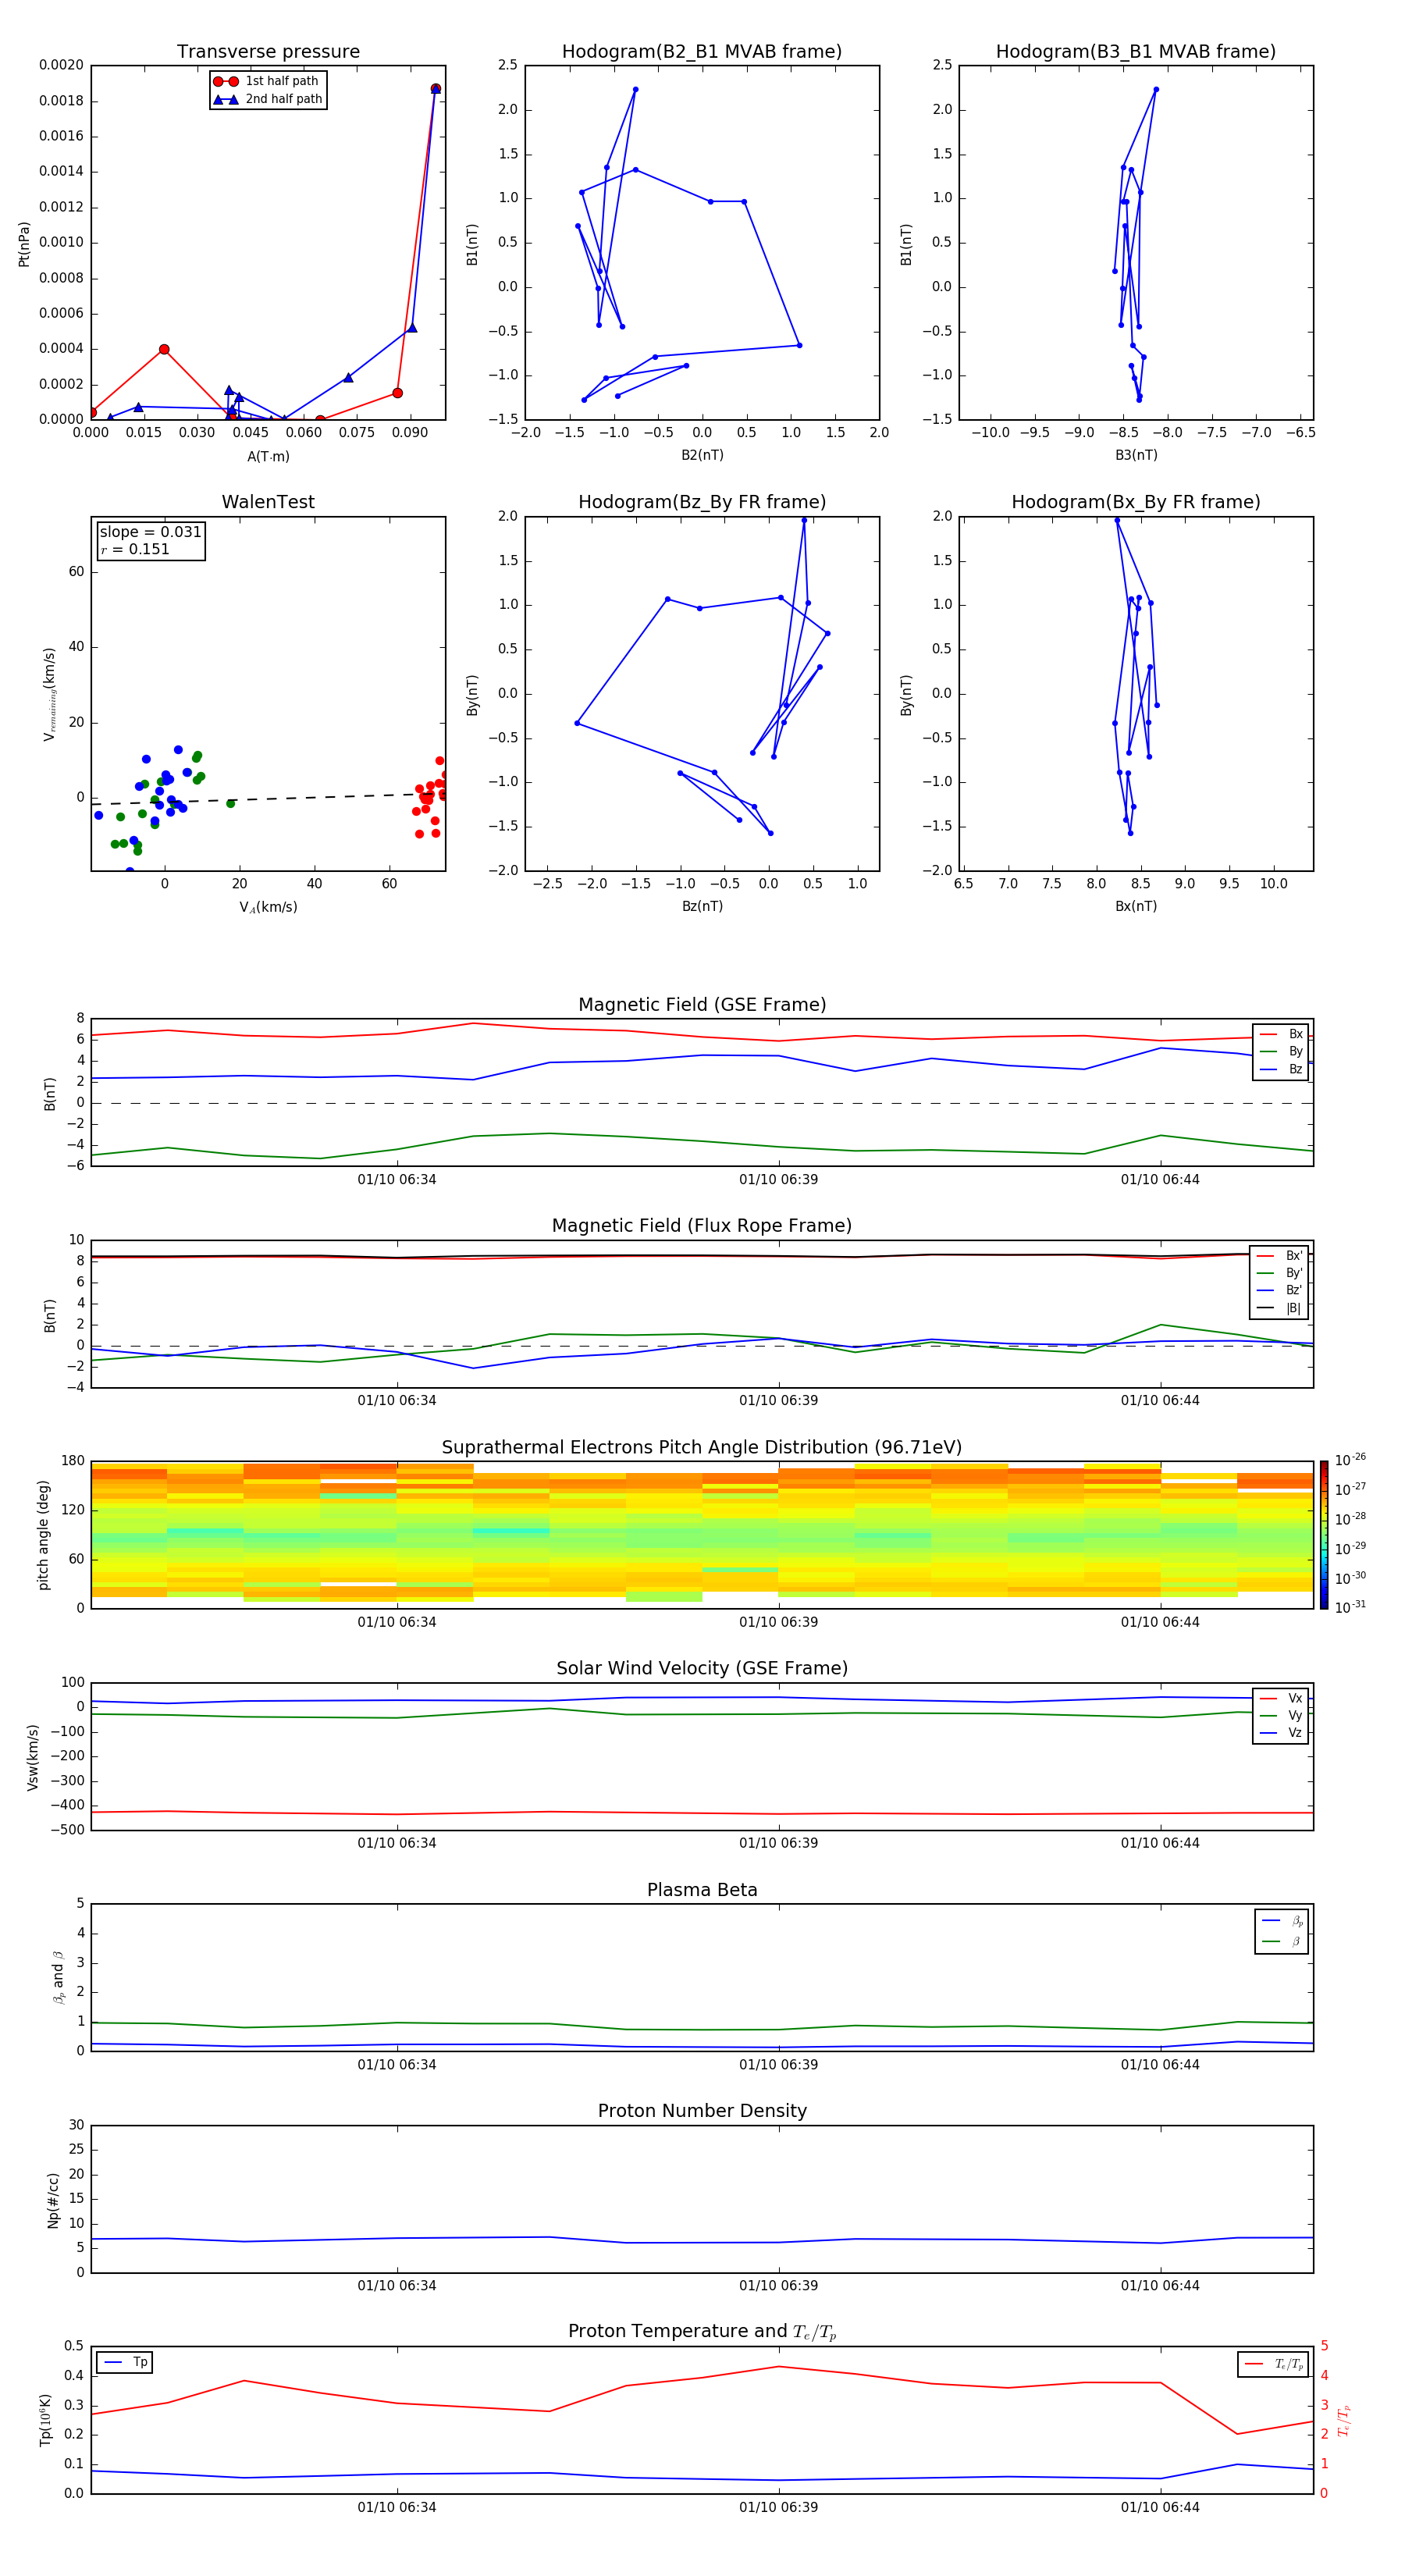
Task: Click the Bx' legend entry in Flux Rope panel
Action: click(x=1279, y=1256)
